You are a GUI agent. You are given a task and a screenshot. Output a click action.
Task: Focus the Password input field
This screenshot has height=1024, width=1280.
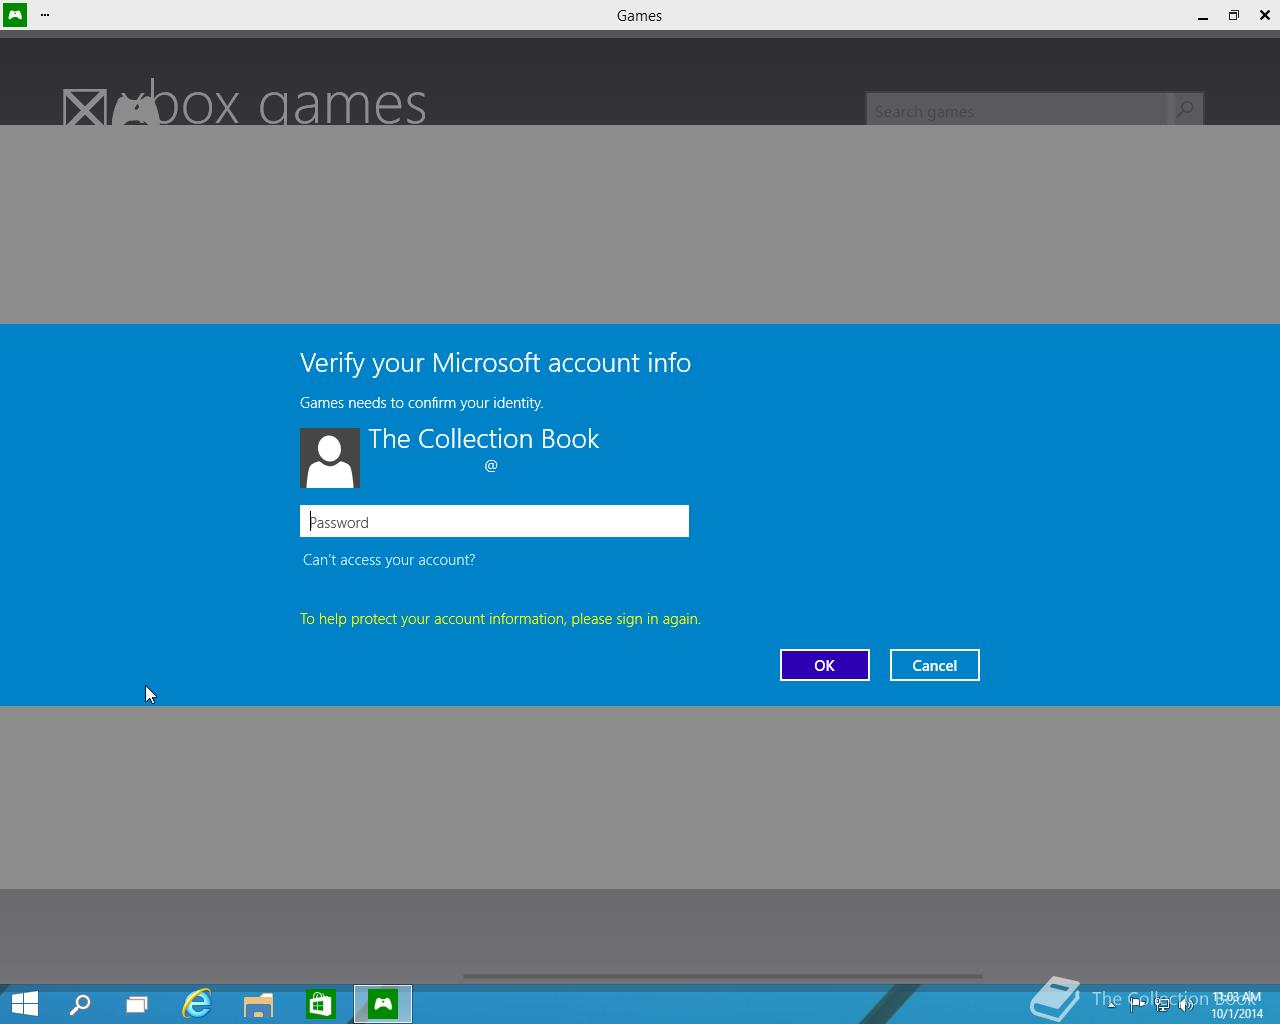coord(494,521)
